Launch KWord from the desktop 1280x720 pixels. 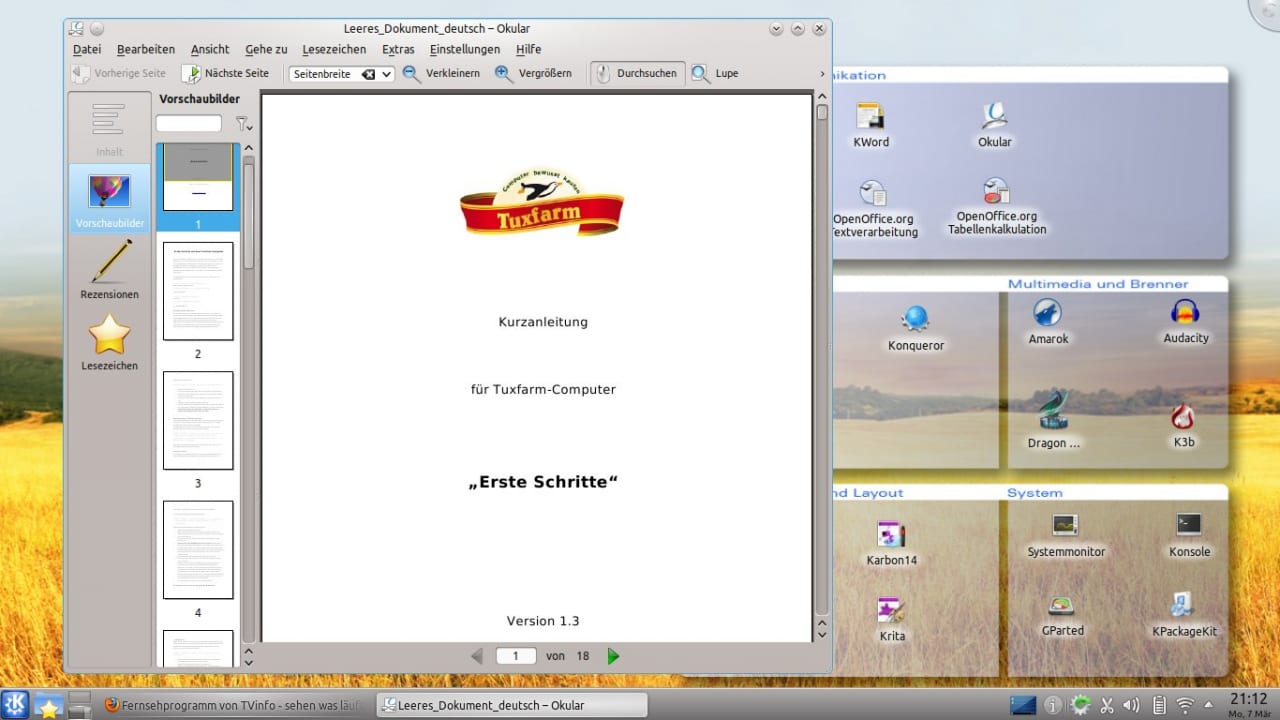[871, 125]
